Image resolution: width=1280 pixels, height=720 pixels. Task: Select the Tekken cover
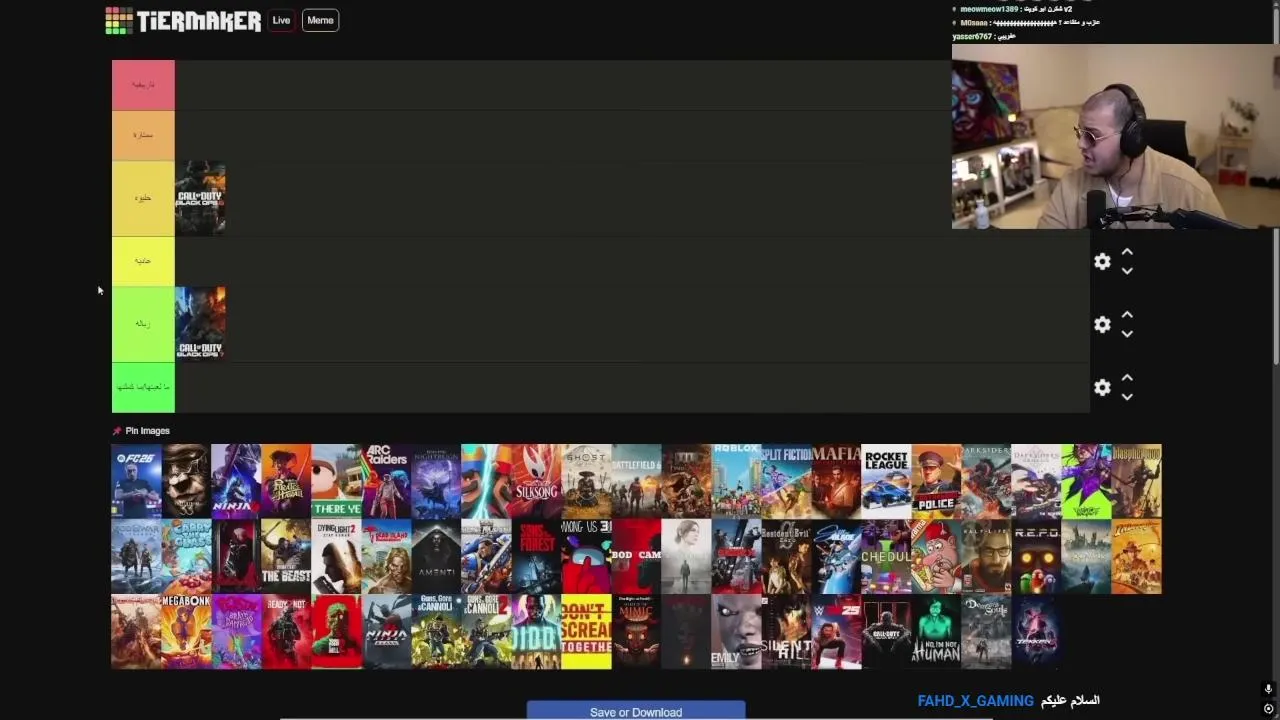pos(1036,631)
